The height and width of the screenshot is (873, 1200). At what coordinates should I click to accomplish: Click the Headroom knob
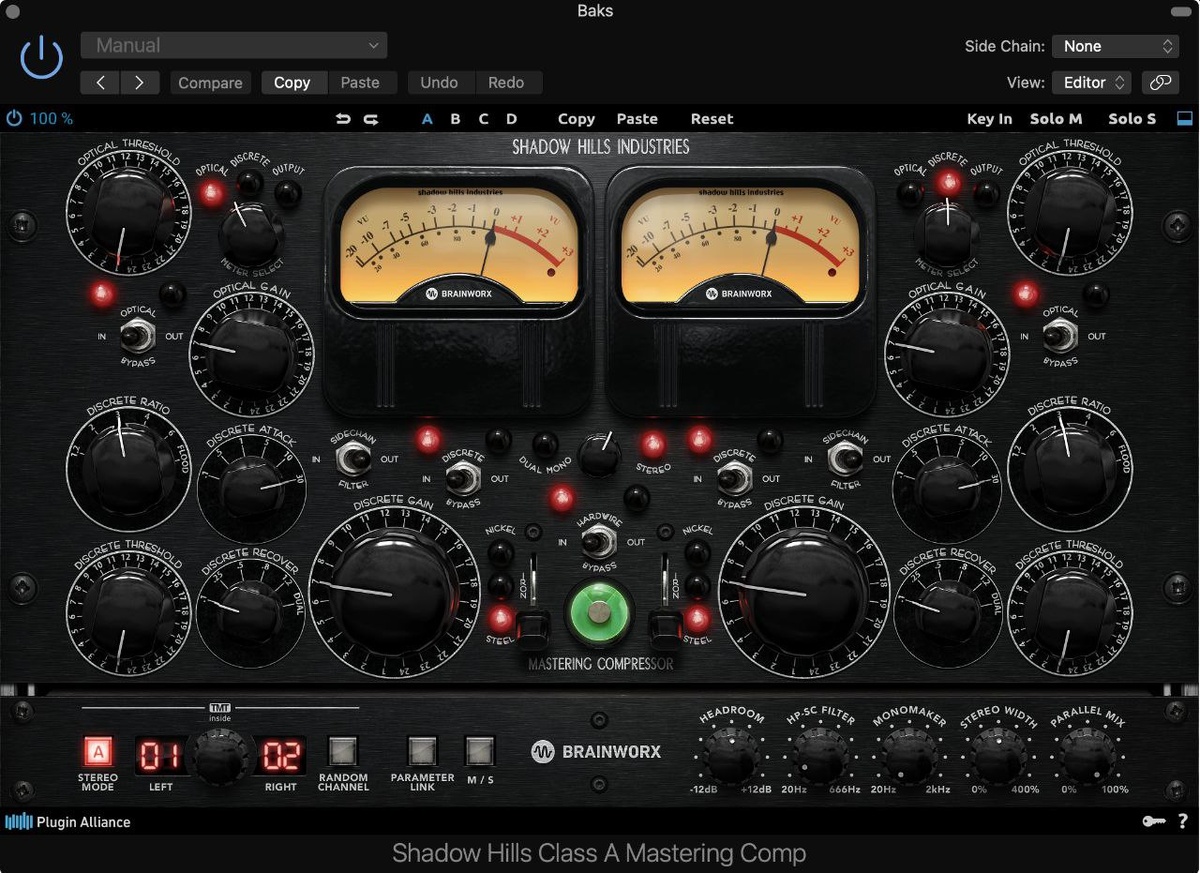[x=731, y=756]
